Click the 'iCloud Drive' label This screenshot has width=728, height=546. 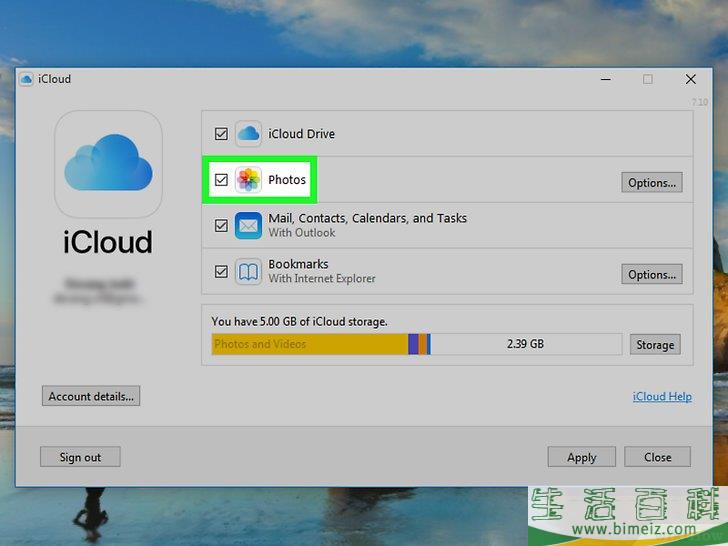301,134
